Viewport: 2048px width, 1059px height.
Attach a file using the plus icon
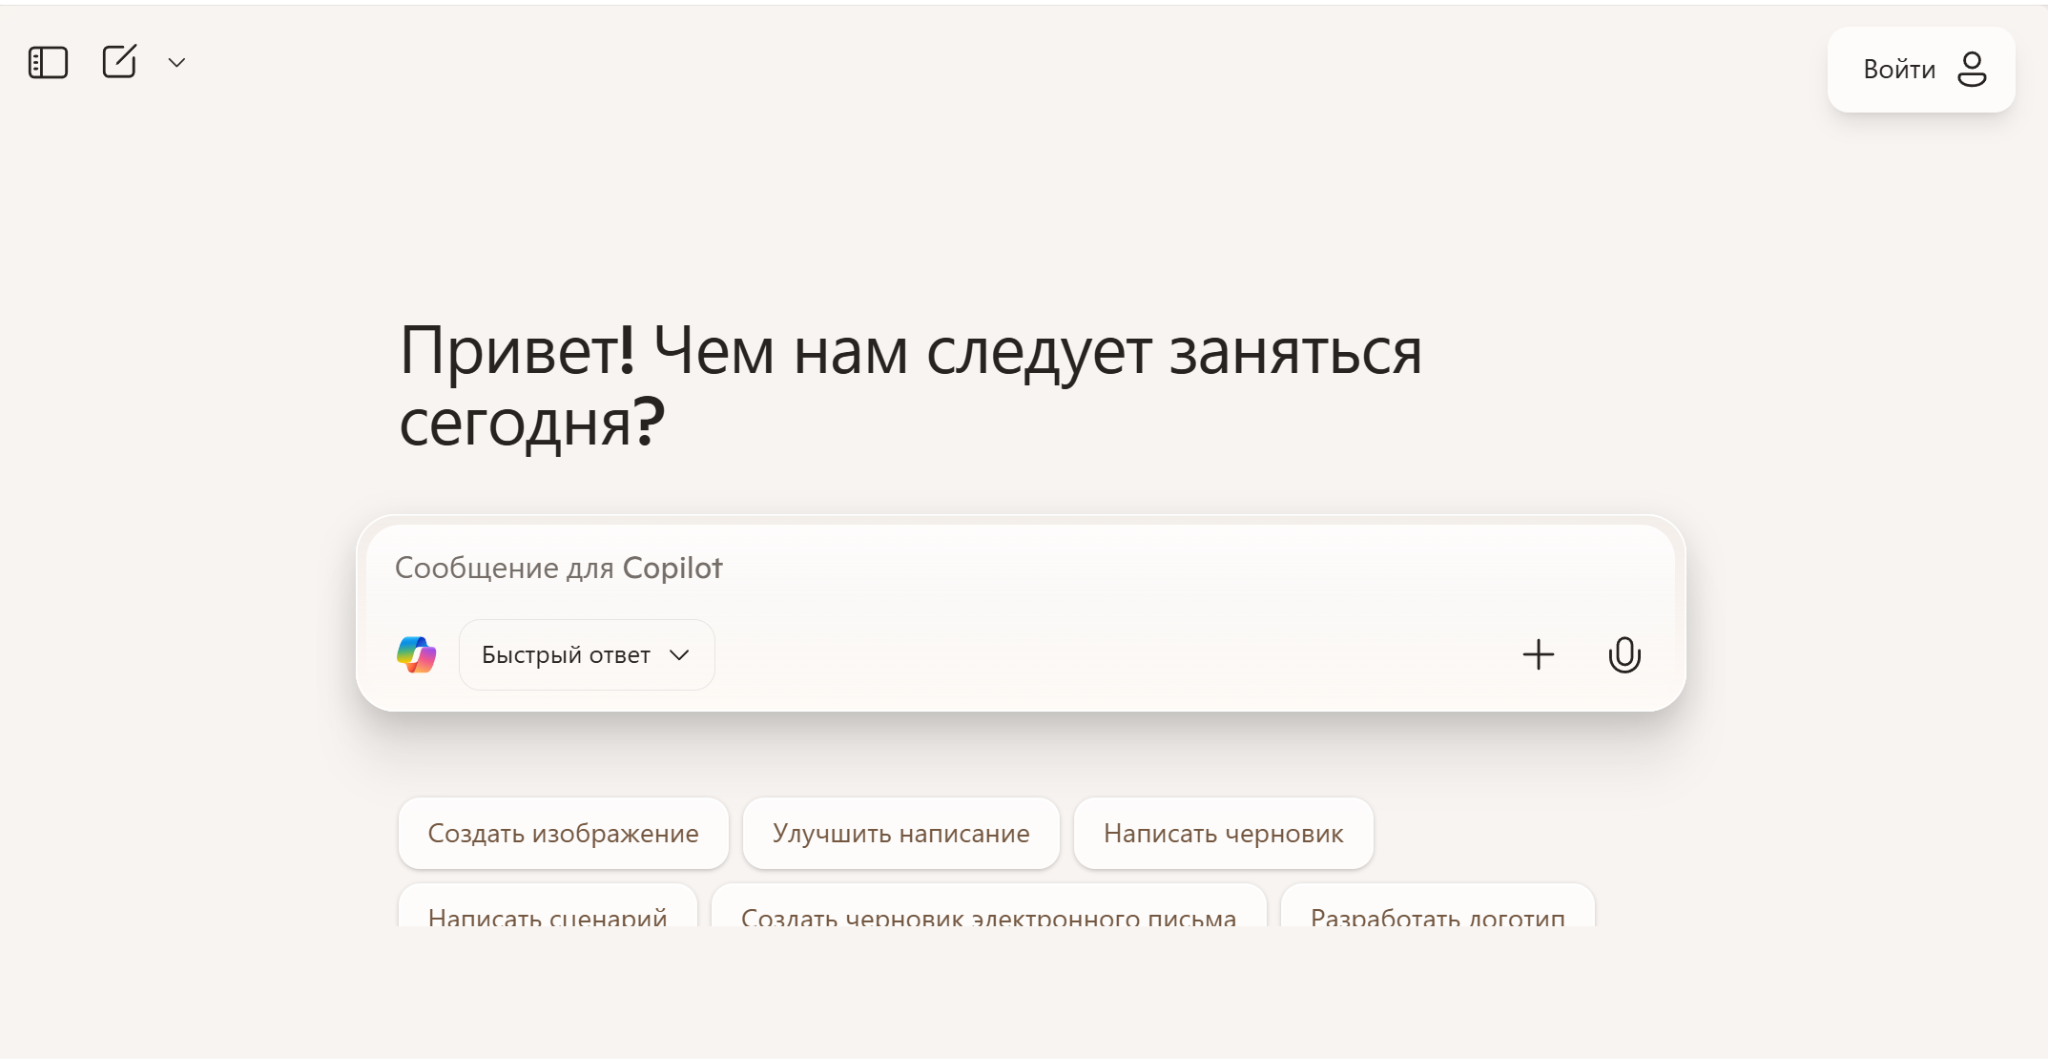click(x=1538, y=655)
